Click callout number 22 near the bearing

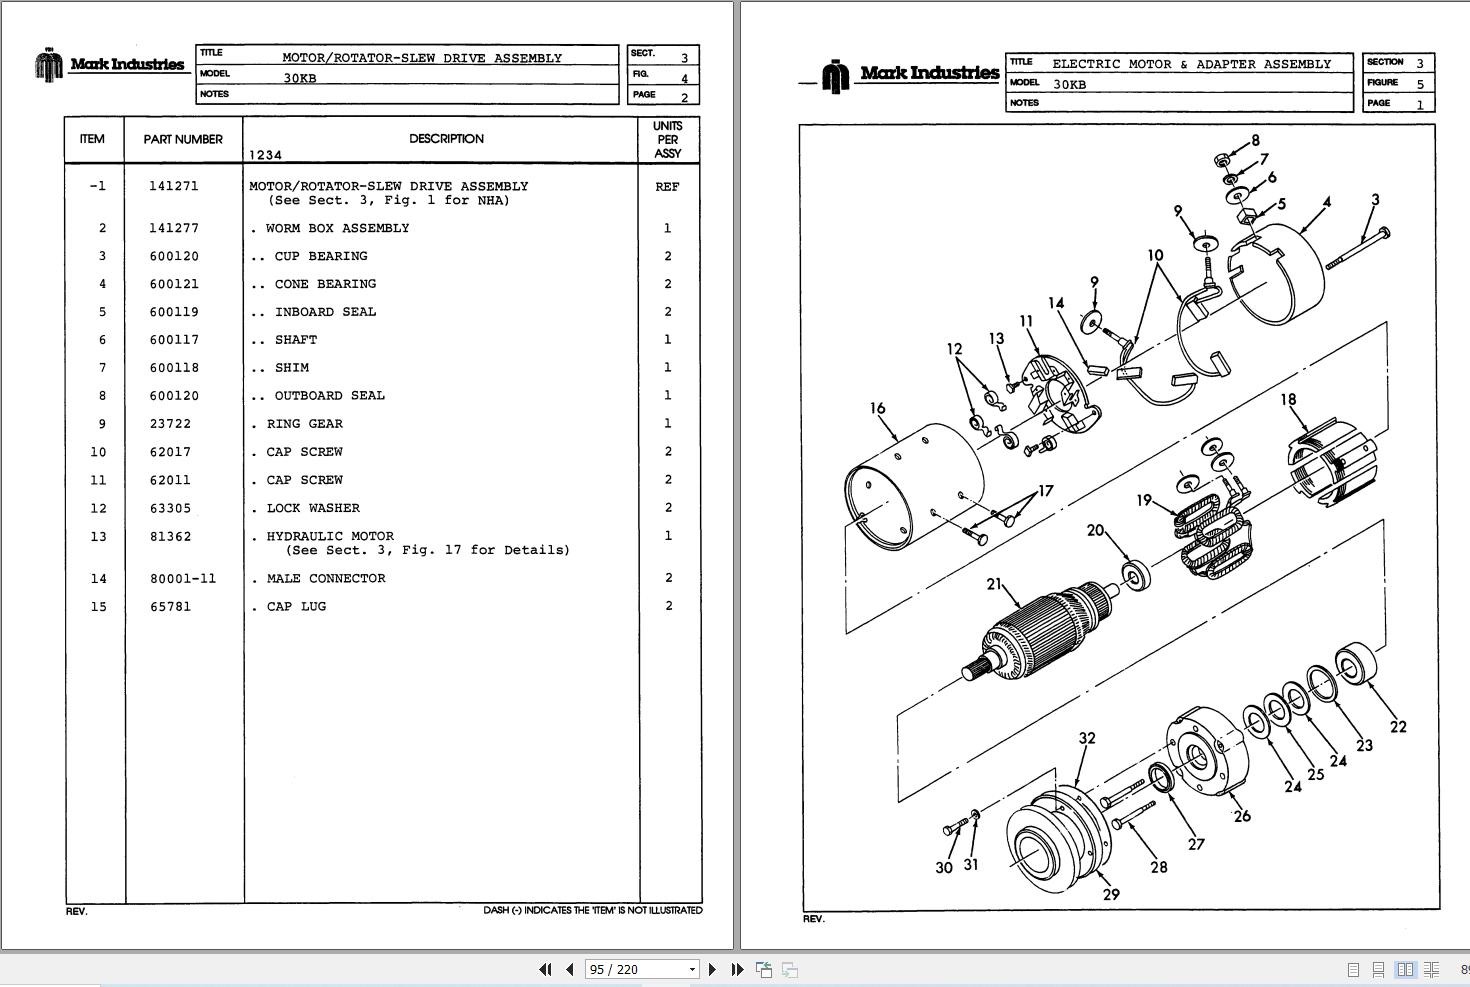1398,727
